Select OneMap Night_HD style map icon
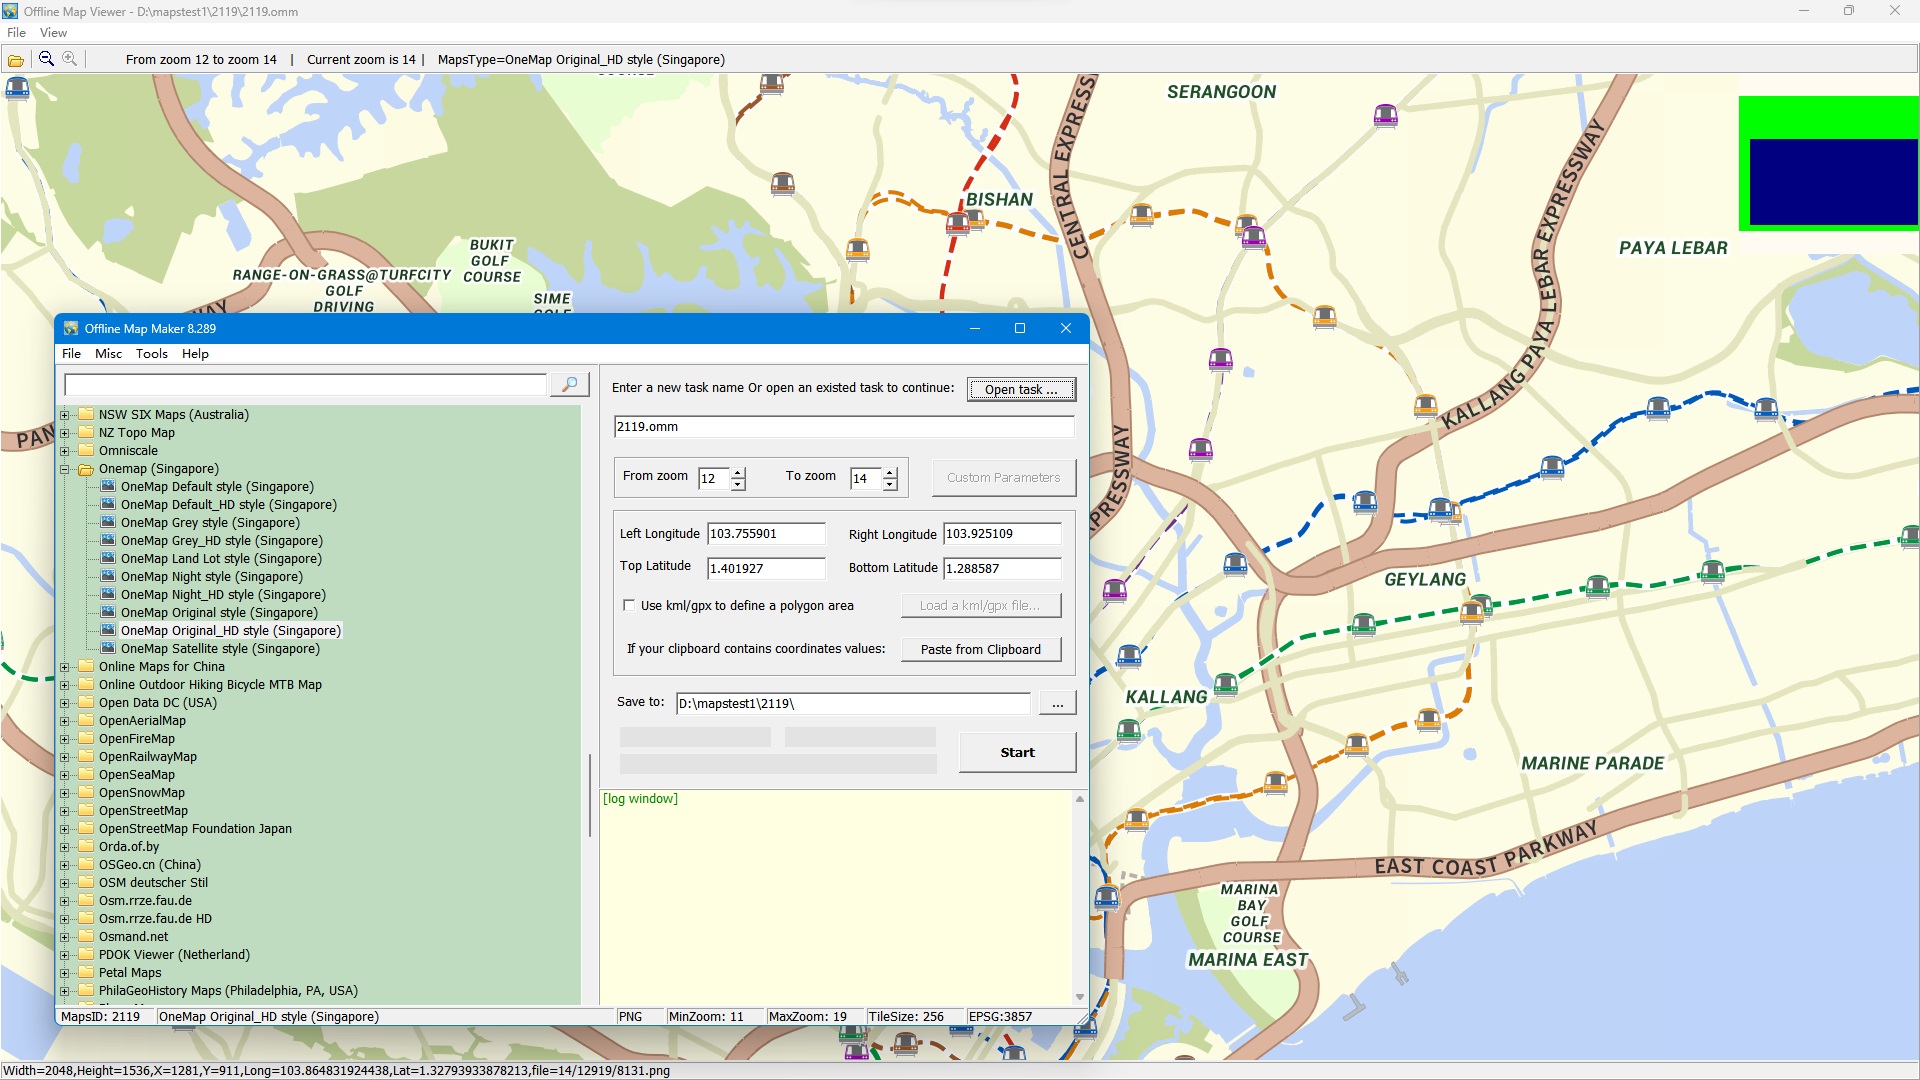 pyautogui.click(x=109, y=595)
